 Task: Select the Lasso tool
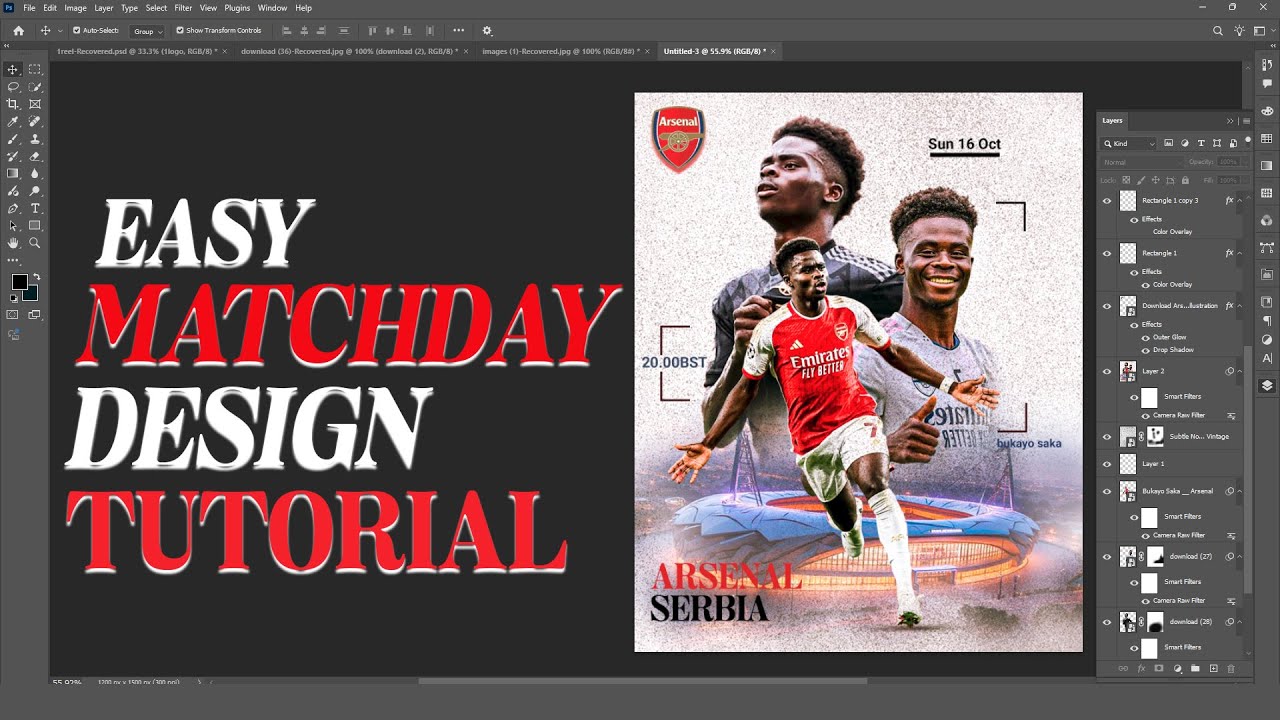(13, 87)
